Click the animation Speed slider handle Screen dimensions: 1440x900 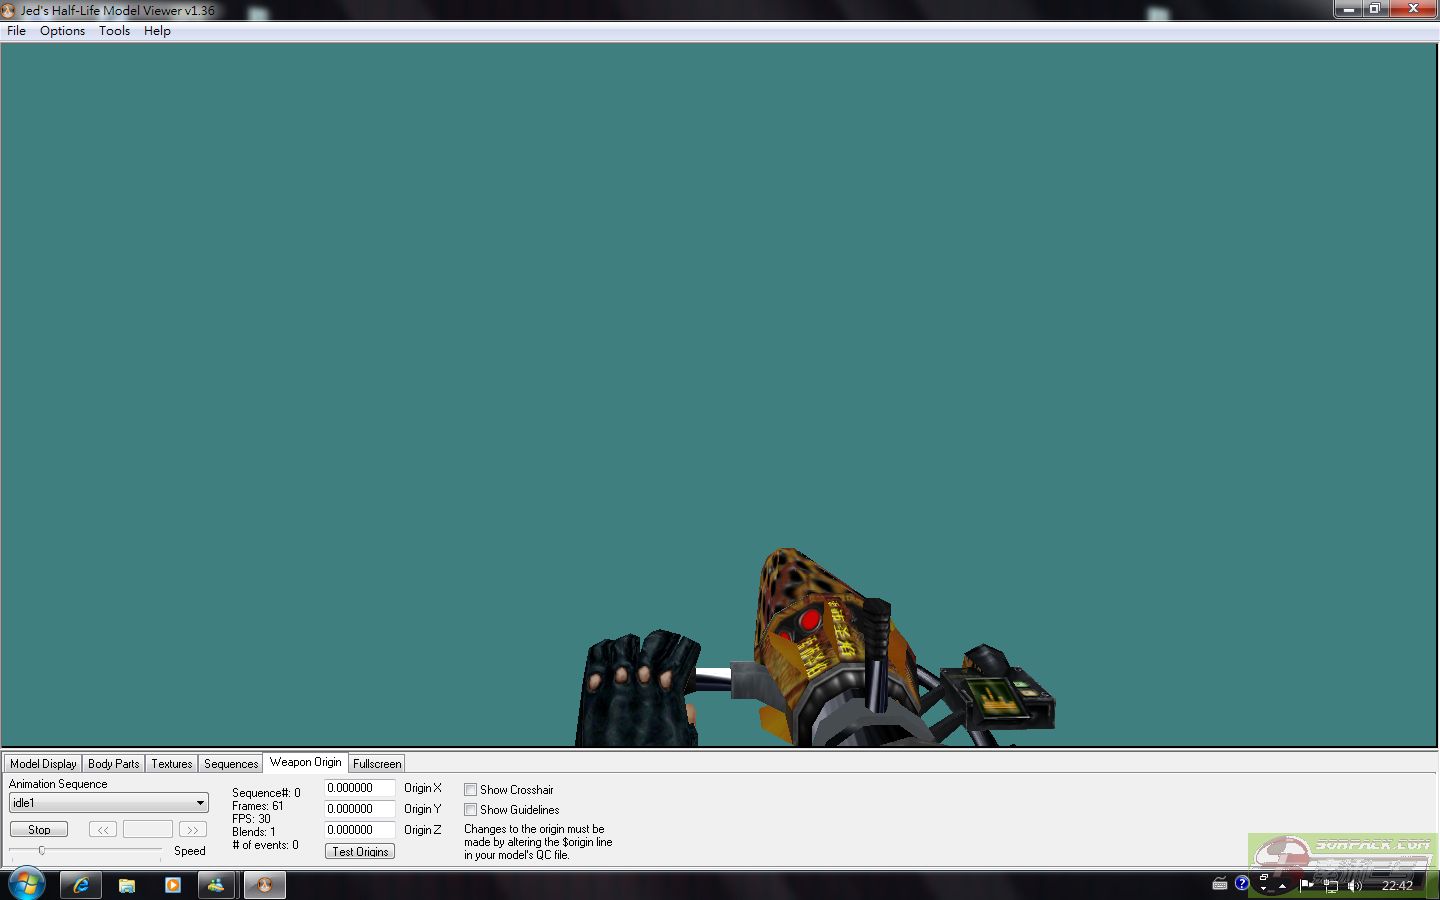pos(42,850)
